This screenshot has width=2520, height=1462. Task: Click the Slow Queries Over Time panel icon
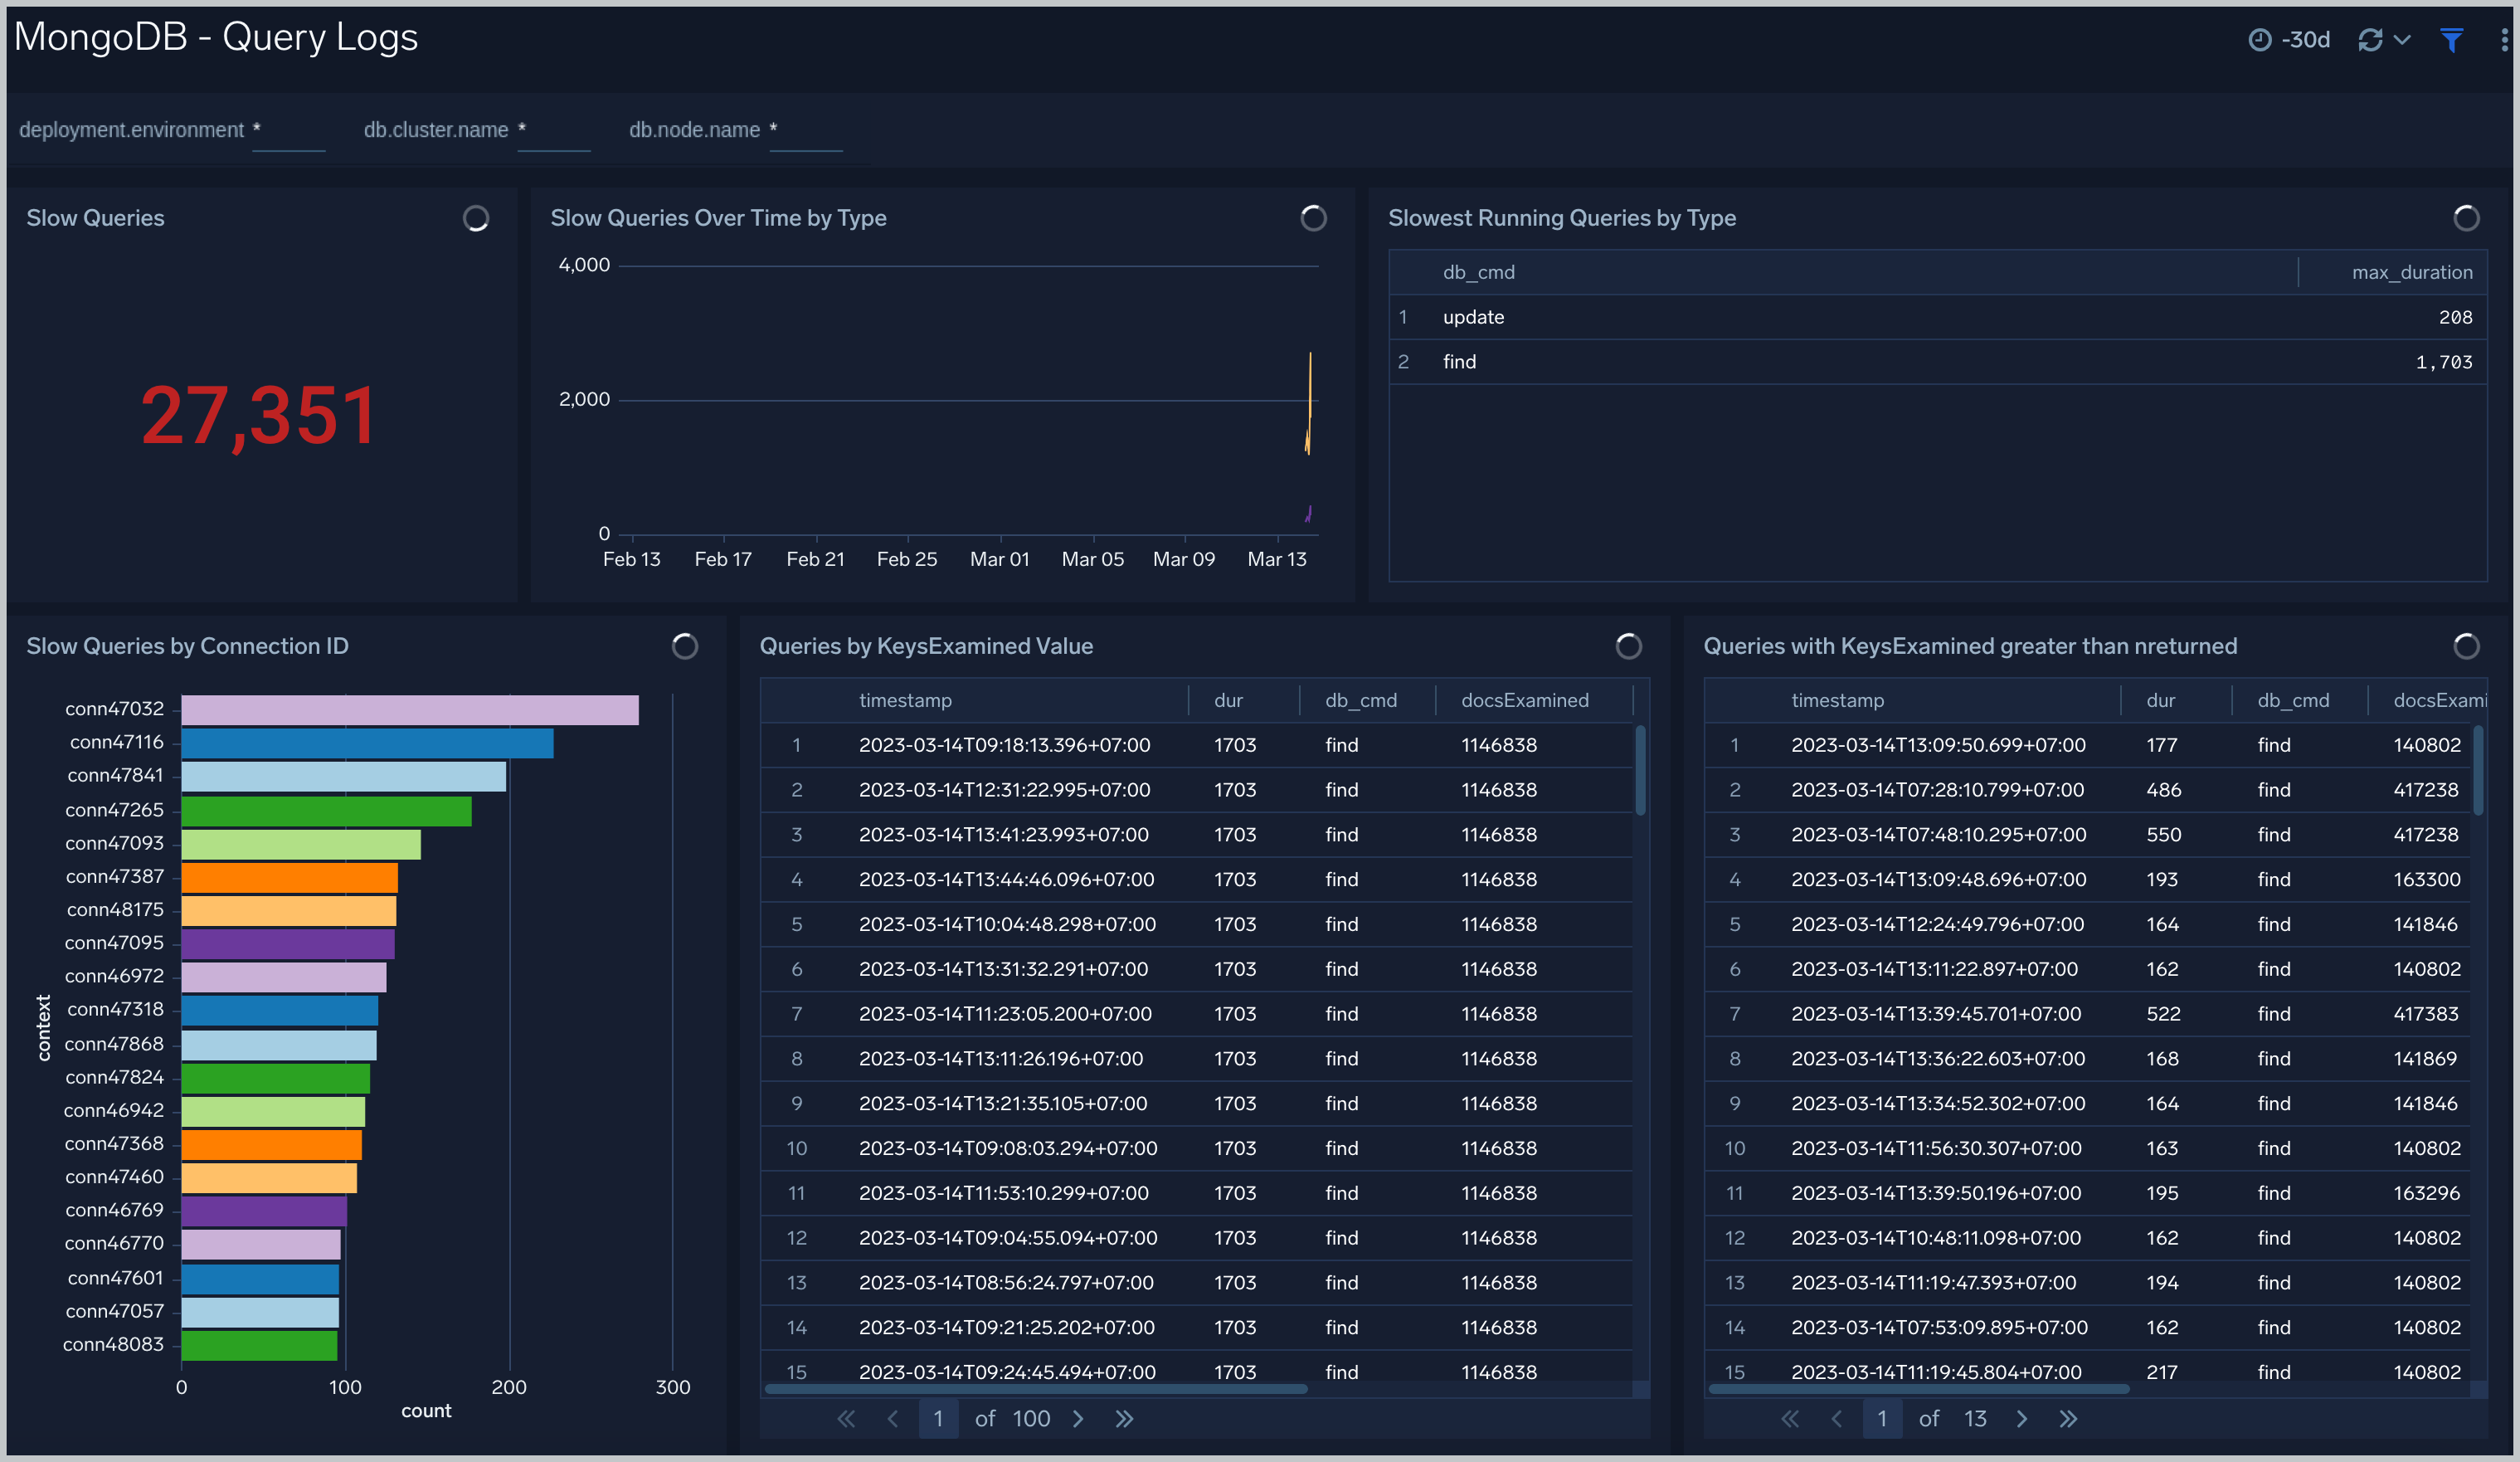[1315, 217]
